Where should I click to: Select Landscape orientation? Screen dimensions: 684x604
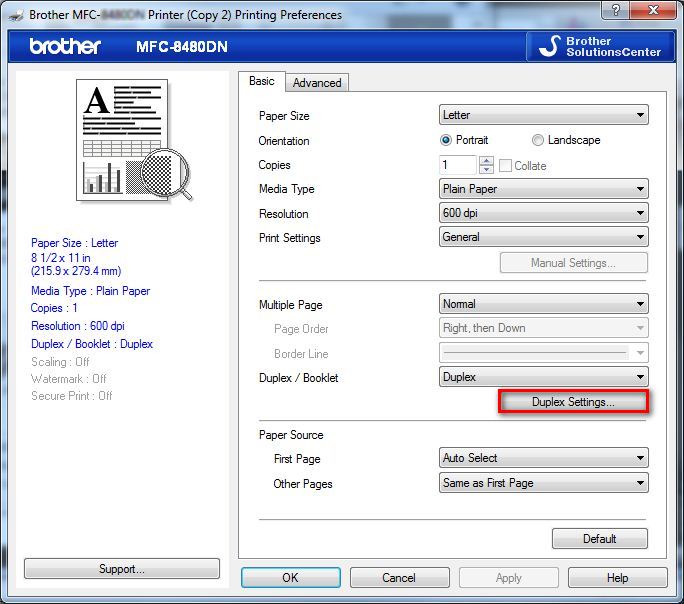pos(538,141)
